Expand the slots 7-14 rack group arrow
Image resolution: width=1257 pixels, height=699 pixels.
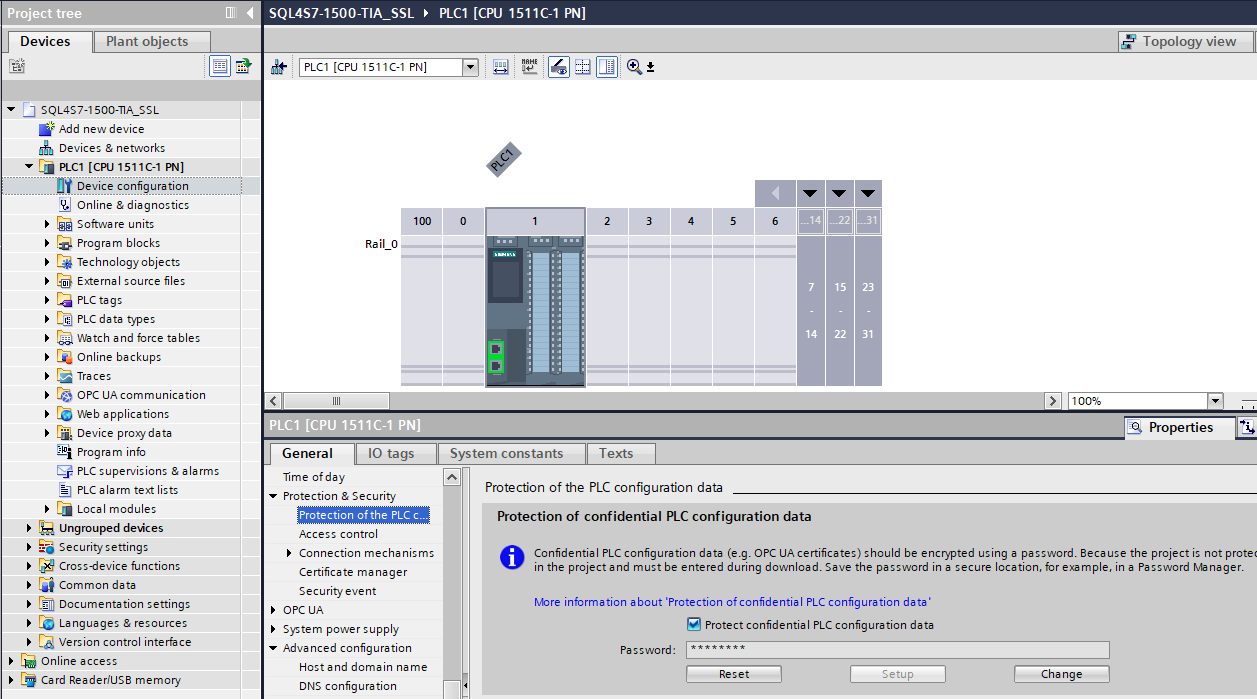[x=810, y=193]
